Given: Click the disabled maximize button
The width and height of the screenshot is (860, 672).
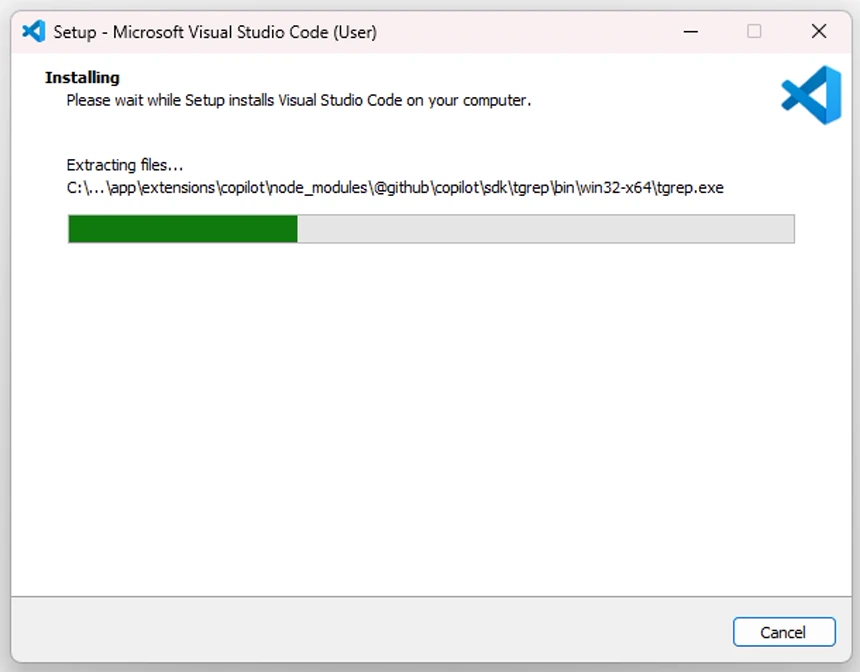Looking at the screenshot, I should click(754, 31).
